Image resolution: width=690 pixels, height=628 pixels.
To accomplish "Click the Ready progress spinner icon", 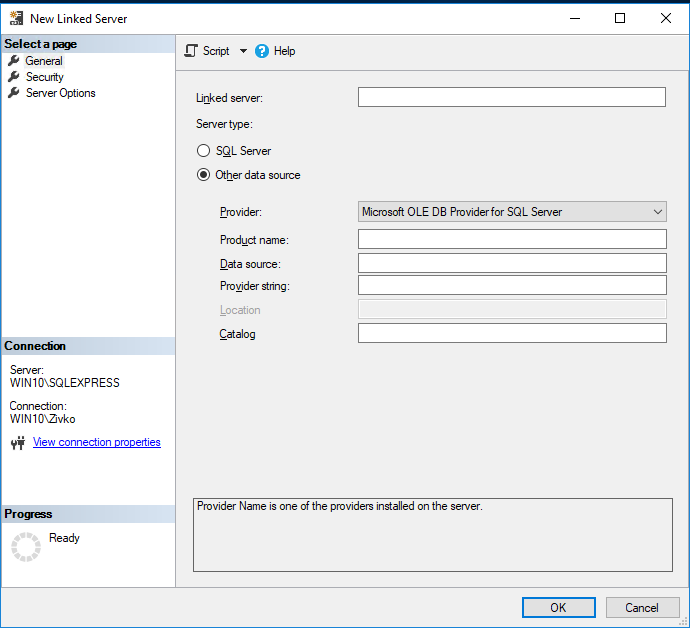I will coord(26,547).
